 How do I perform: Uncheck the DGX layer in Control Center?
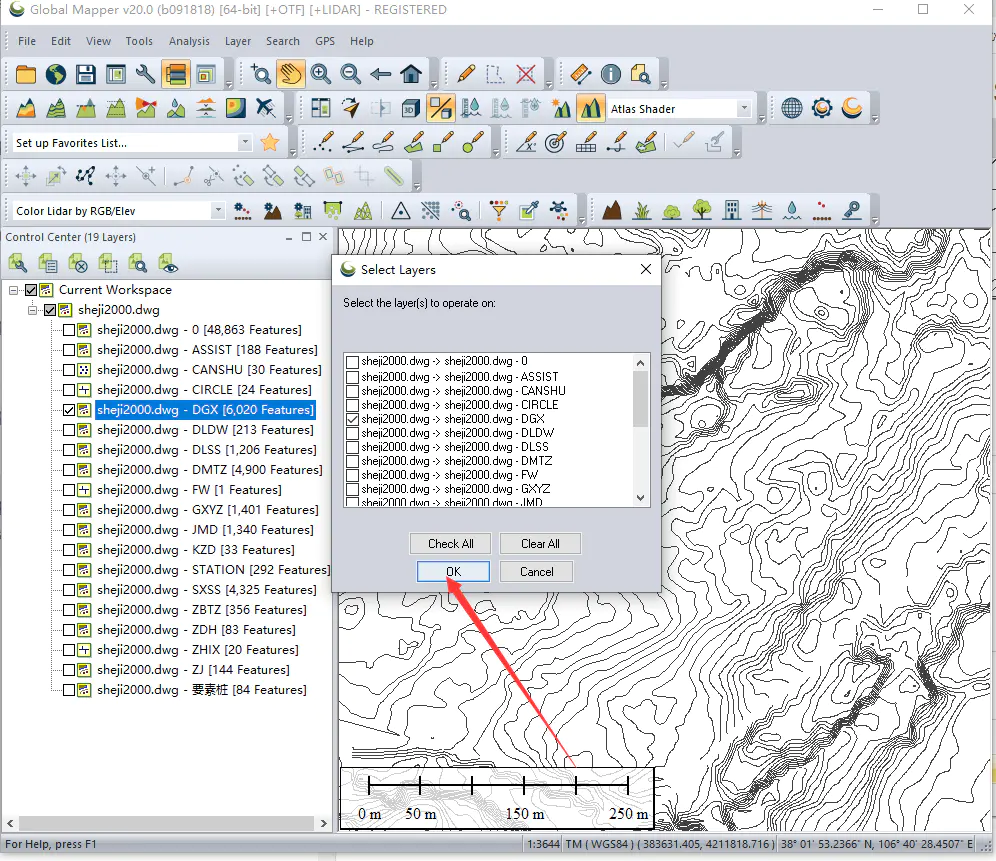(x=68, y=410)
